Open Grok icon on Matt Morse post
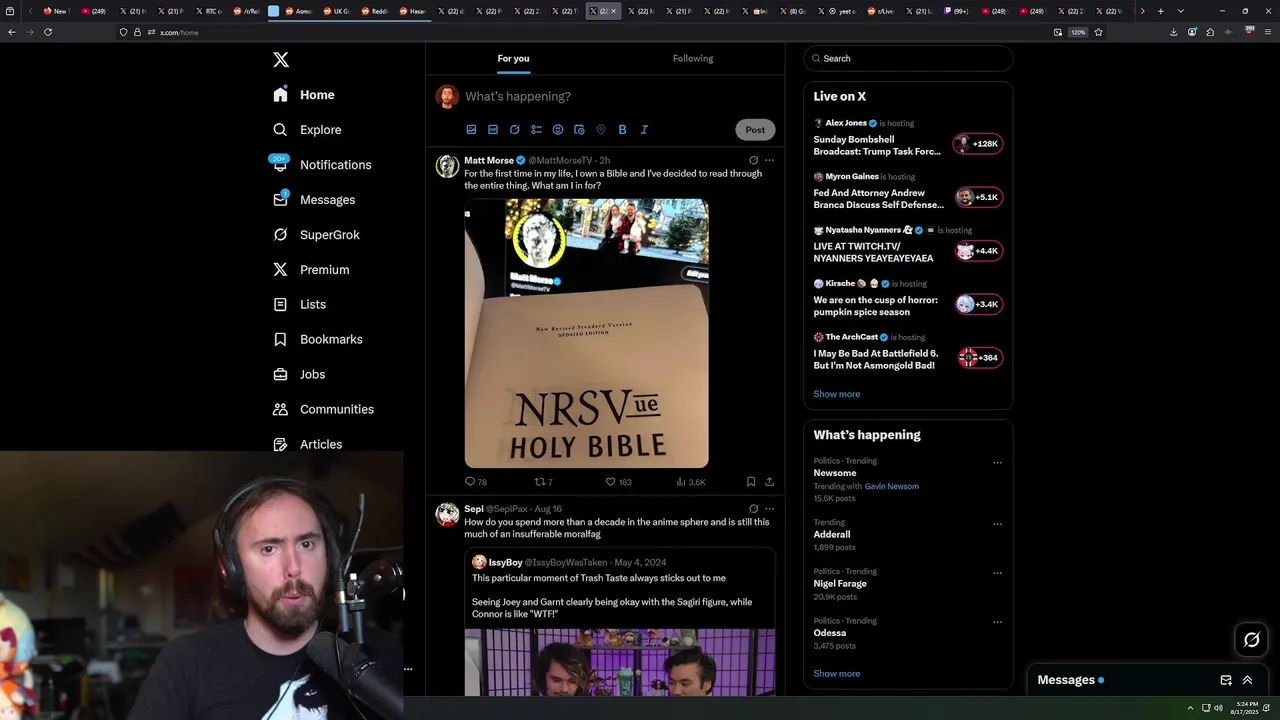 (x=753, y=160)
